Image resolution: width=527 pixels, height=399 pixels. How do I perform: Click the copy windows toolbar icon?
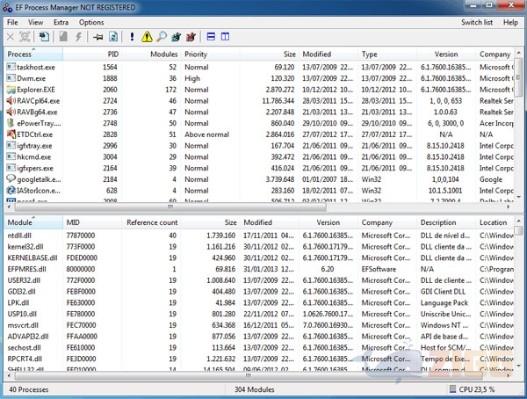[44, 37]
